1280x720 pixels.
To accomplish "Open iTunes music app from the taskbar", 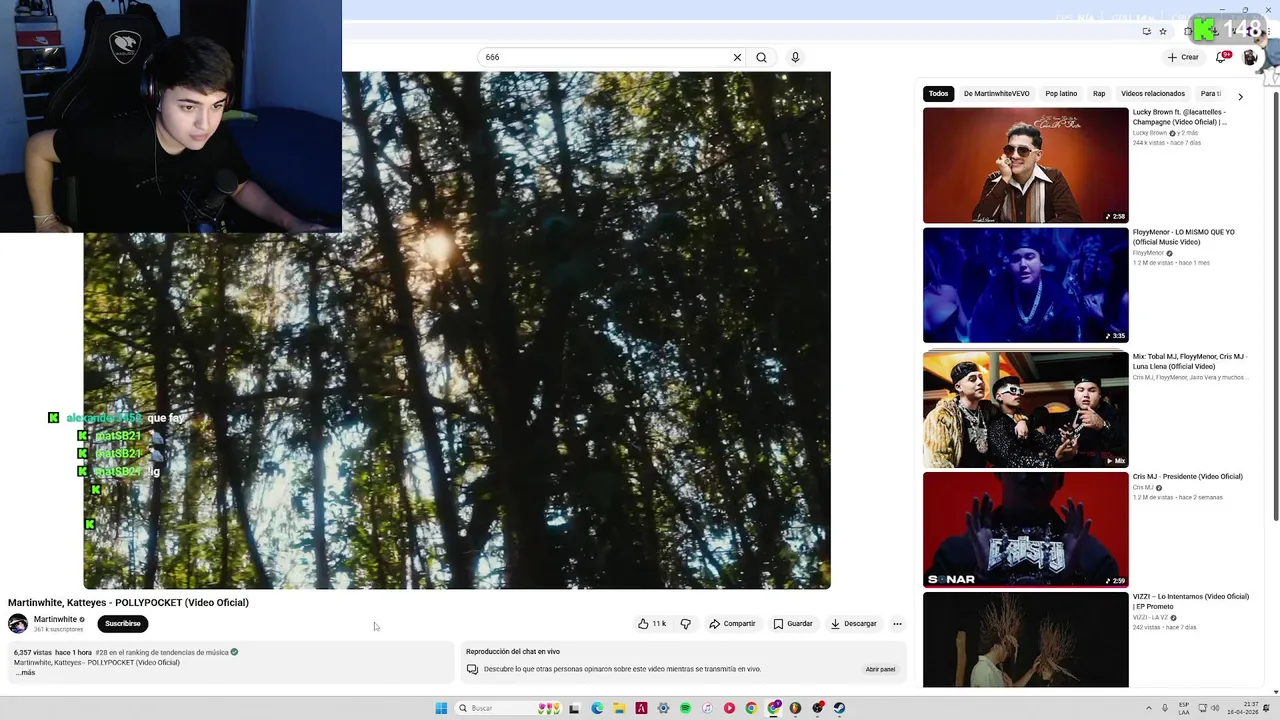I will (707, 708).
